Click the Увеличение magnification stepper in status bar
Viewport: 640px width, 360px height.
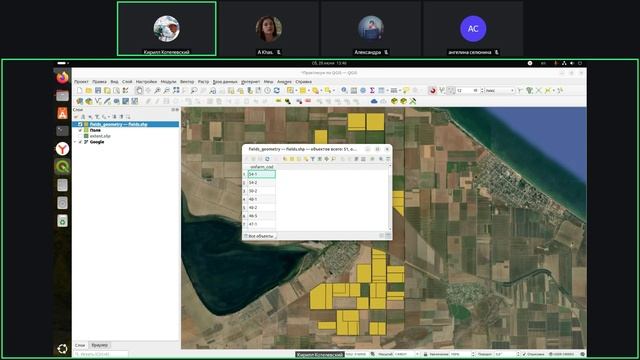pos(473,354)
